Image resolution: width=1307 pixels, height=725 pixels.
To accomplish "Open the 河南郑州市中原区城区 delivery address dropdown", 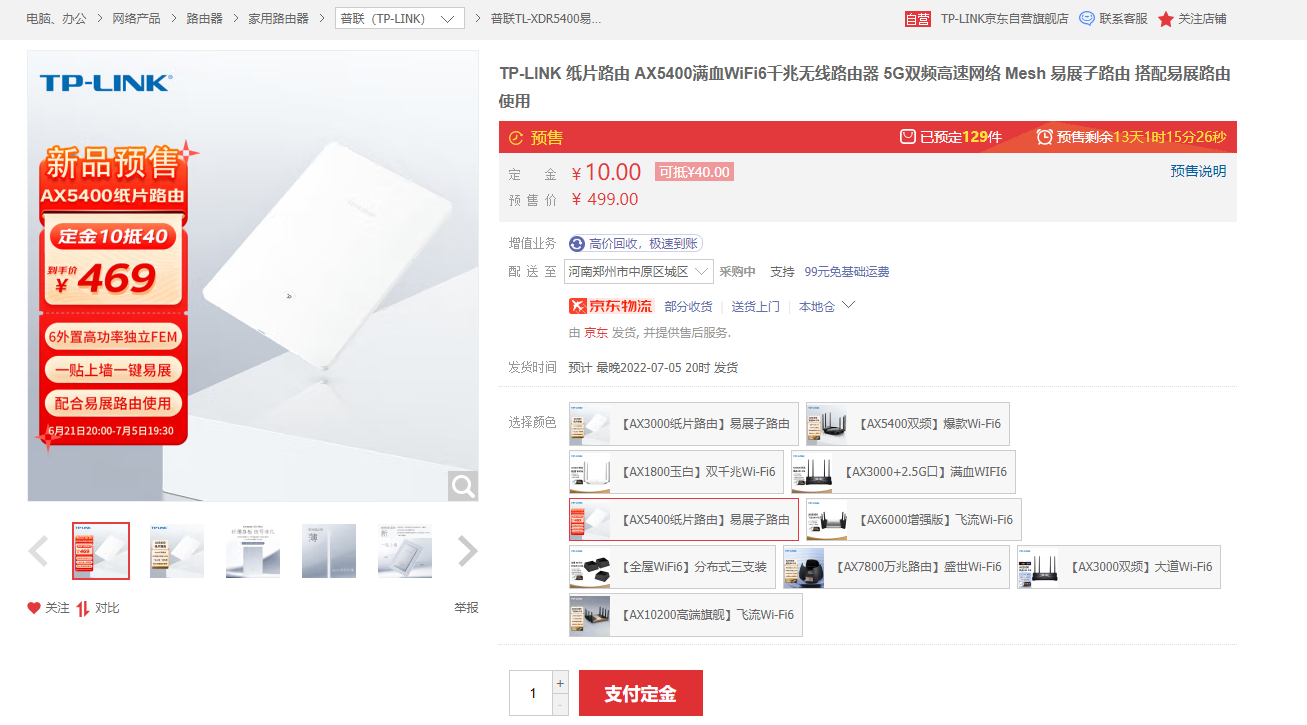I will 639,272.
